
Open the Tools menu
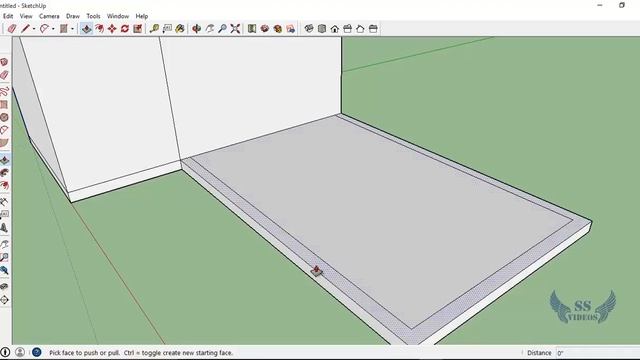point(93,16)
